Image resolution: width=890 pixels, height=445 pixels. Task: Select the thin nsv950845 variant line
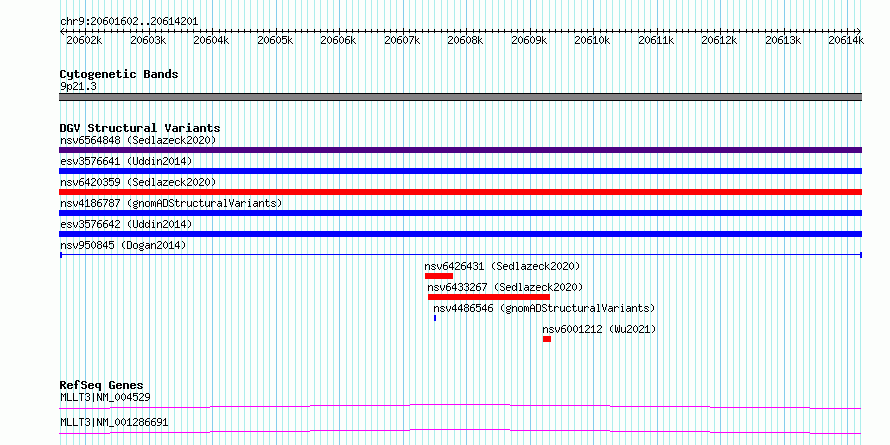click(x=460, y=255)
